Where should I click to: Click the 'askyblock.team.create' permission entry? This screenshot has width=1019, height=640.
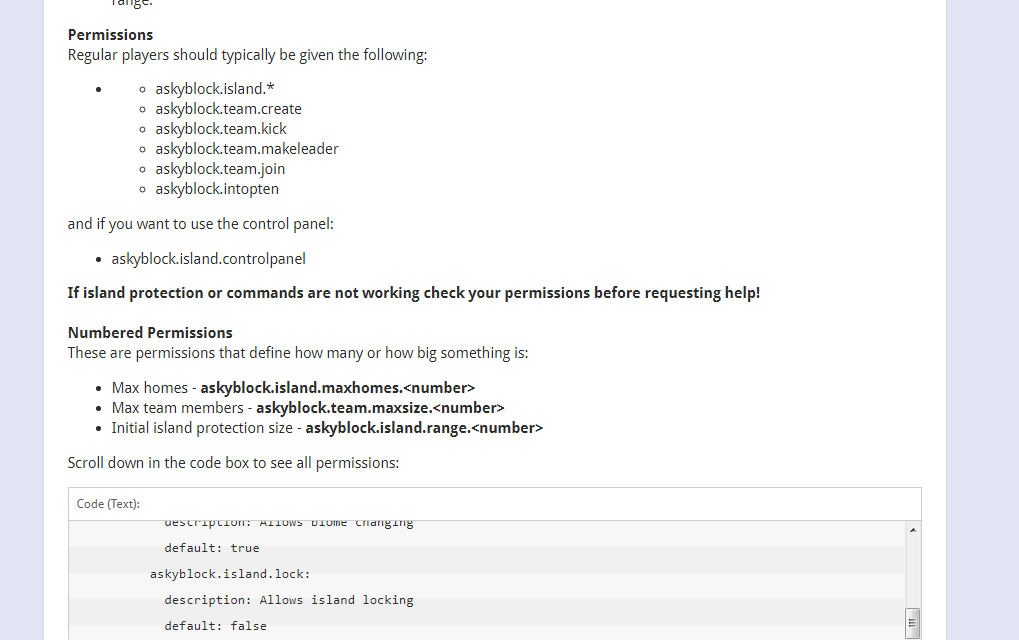(228, 109)
